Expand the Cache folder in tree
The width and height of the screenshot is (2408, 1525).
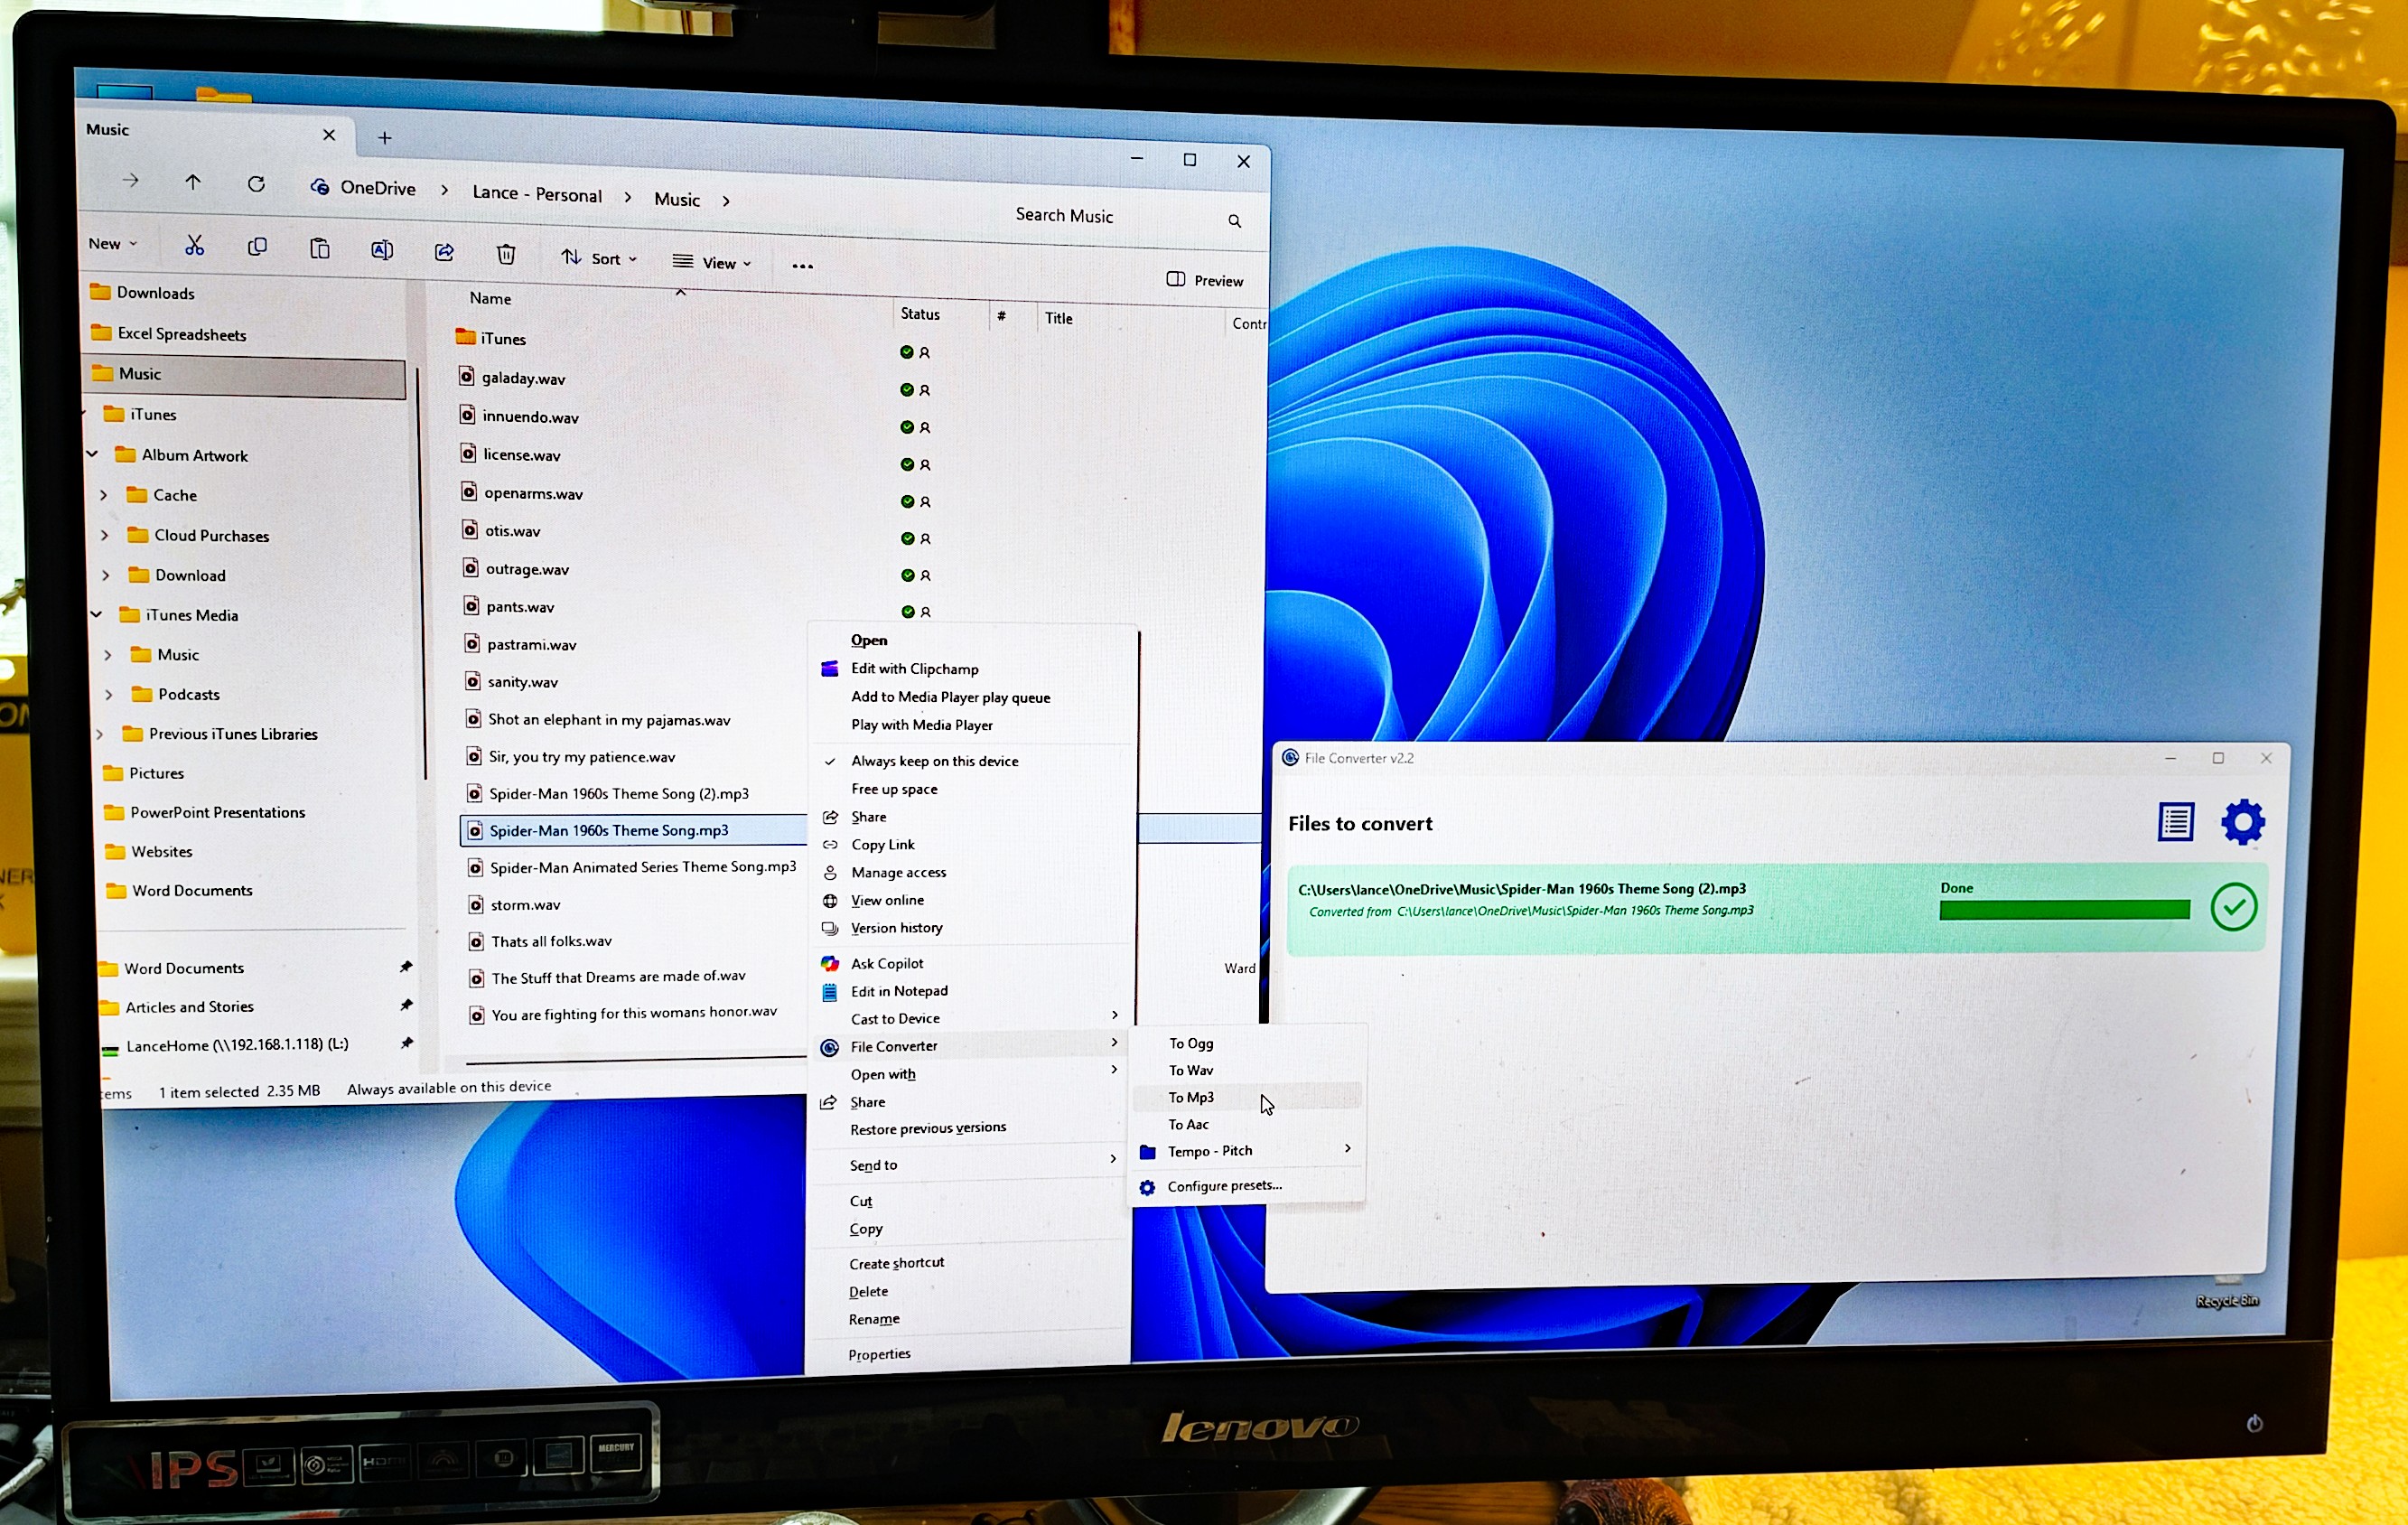click(x=104, y=495)
